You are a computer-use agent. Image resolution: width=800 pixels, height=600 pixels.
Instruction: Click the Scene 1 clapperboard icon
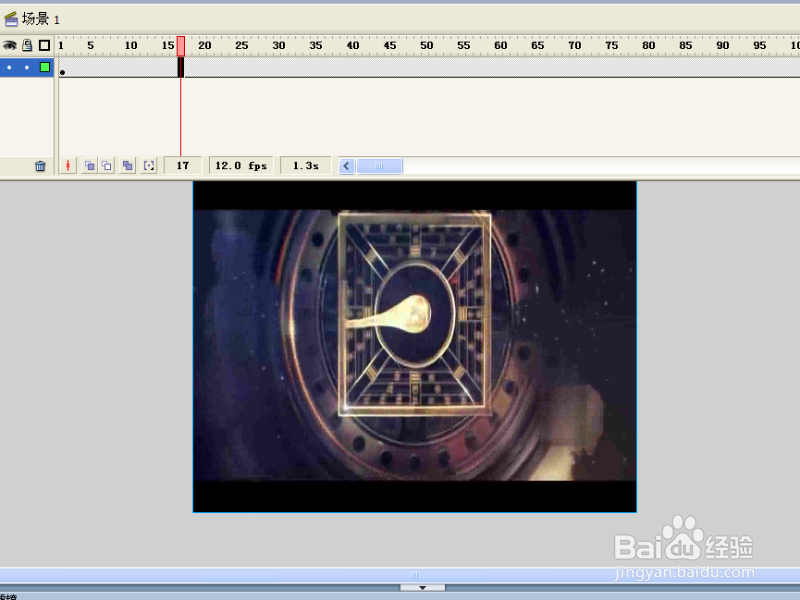[x=11, y=19]
